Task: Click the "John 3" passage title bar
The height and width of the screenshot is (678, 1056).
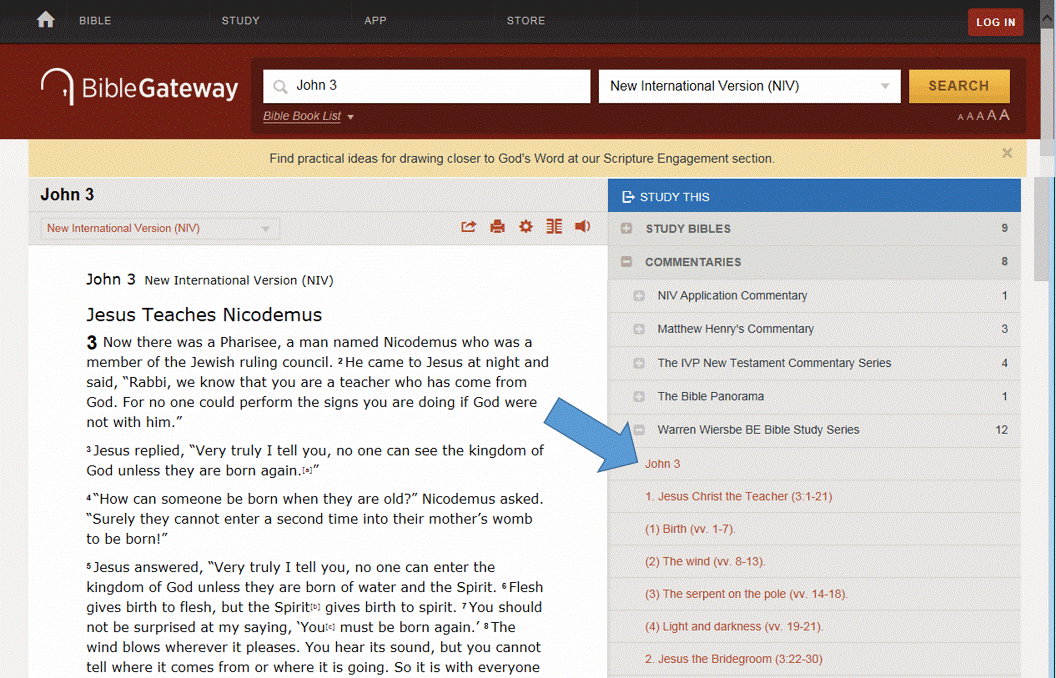Action: point(318,195)
